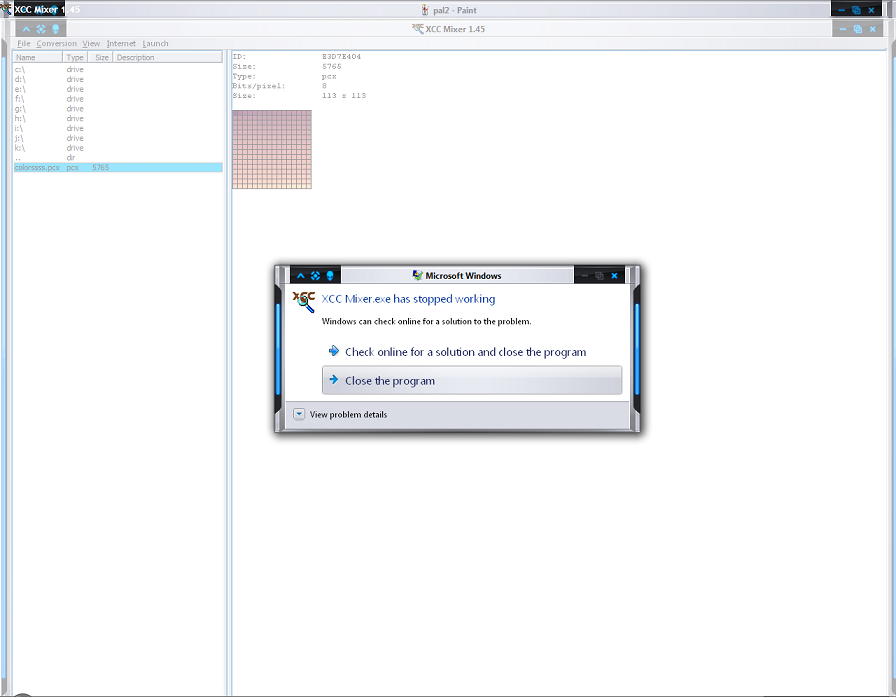The width and height of the screenshot is (896, 697).
Task: Click the four-arrow icon in XCC Mixer title bar
Action: click(41, 29)
